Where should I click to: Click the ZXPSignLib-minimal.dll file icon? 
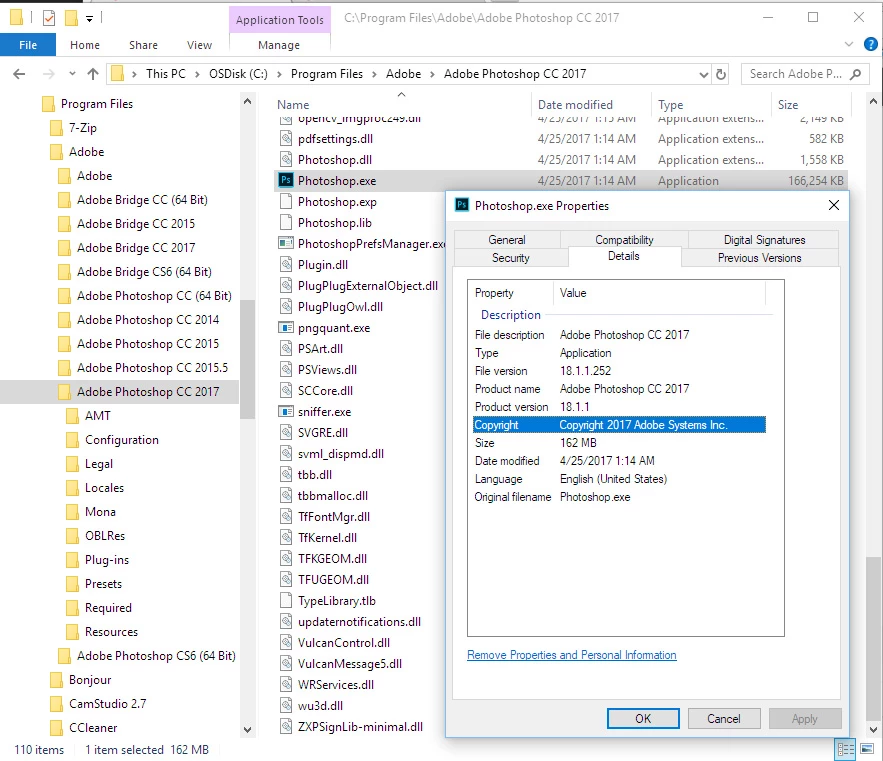pyautogui.click(x=286, y=727)
